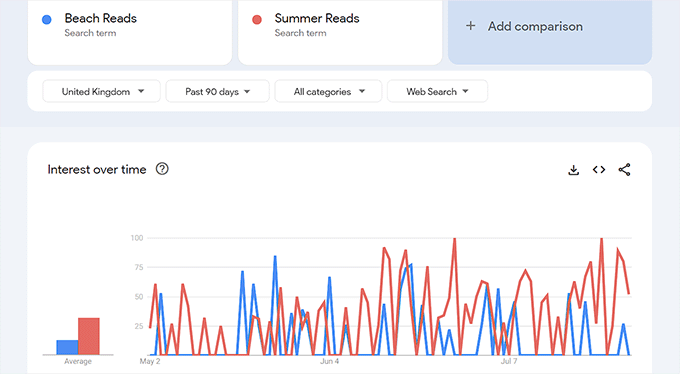Click the 50 y-axis value

(x=139, y=297)
